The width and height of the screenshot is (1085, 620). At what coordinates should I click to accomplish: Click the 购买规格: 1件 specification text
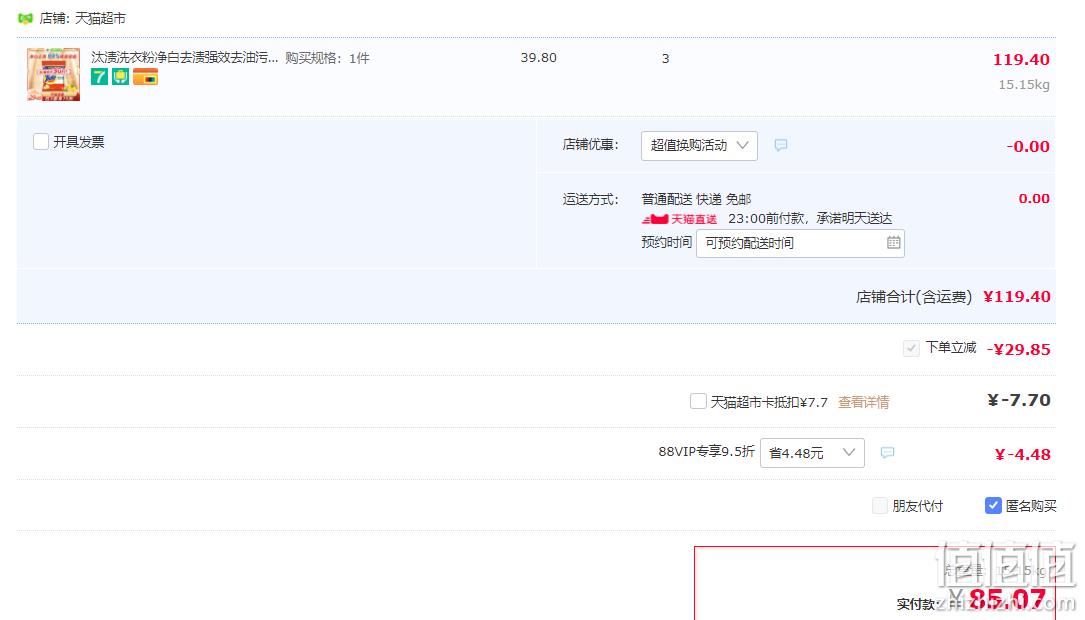(327, 58)
